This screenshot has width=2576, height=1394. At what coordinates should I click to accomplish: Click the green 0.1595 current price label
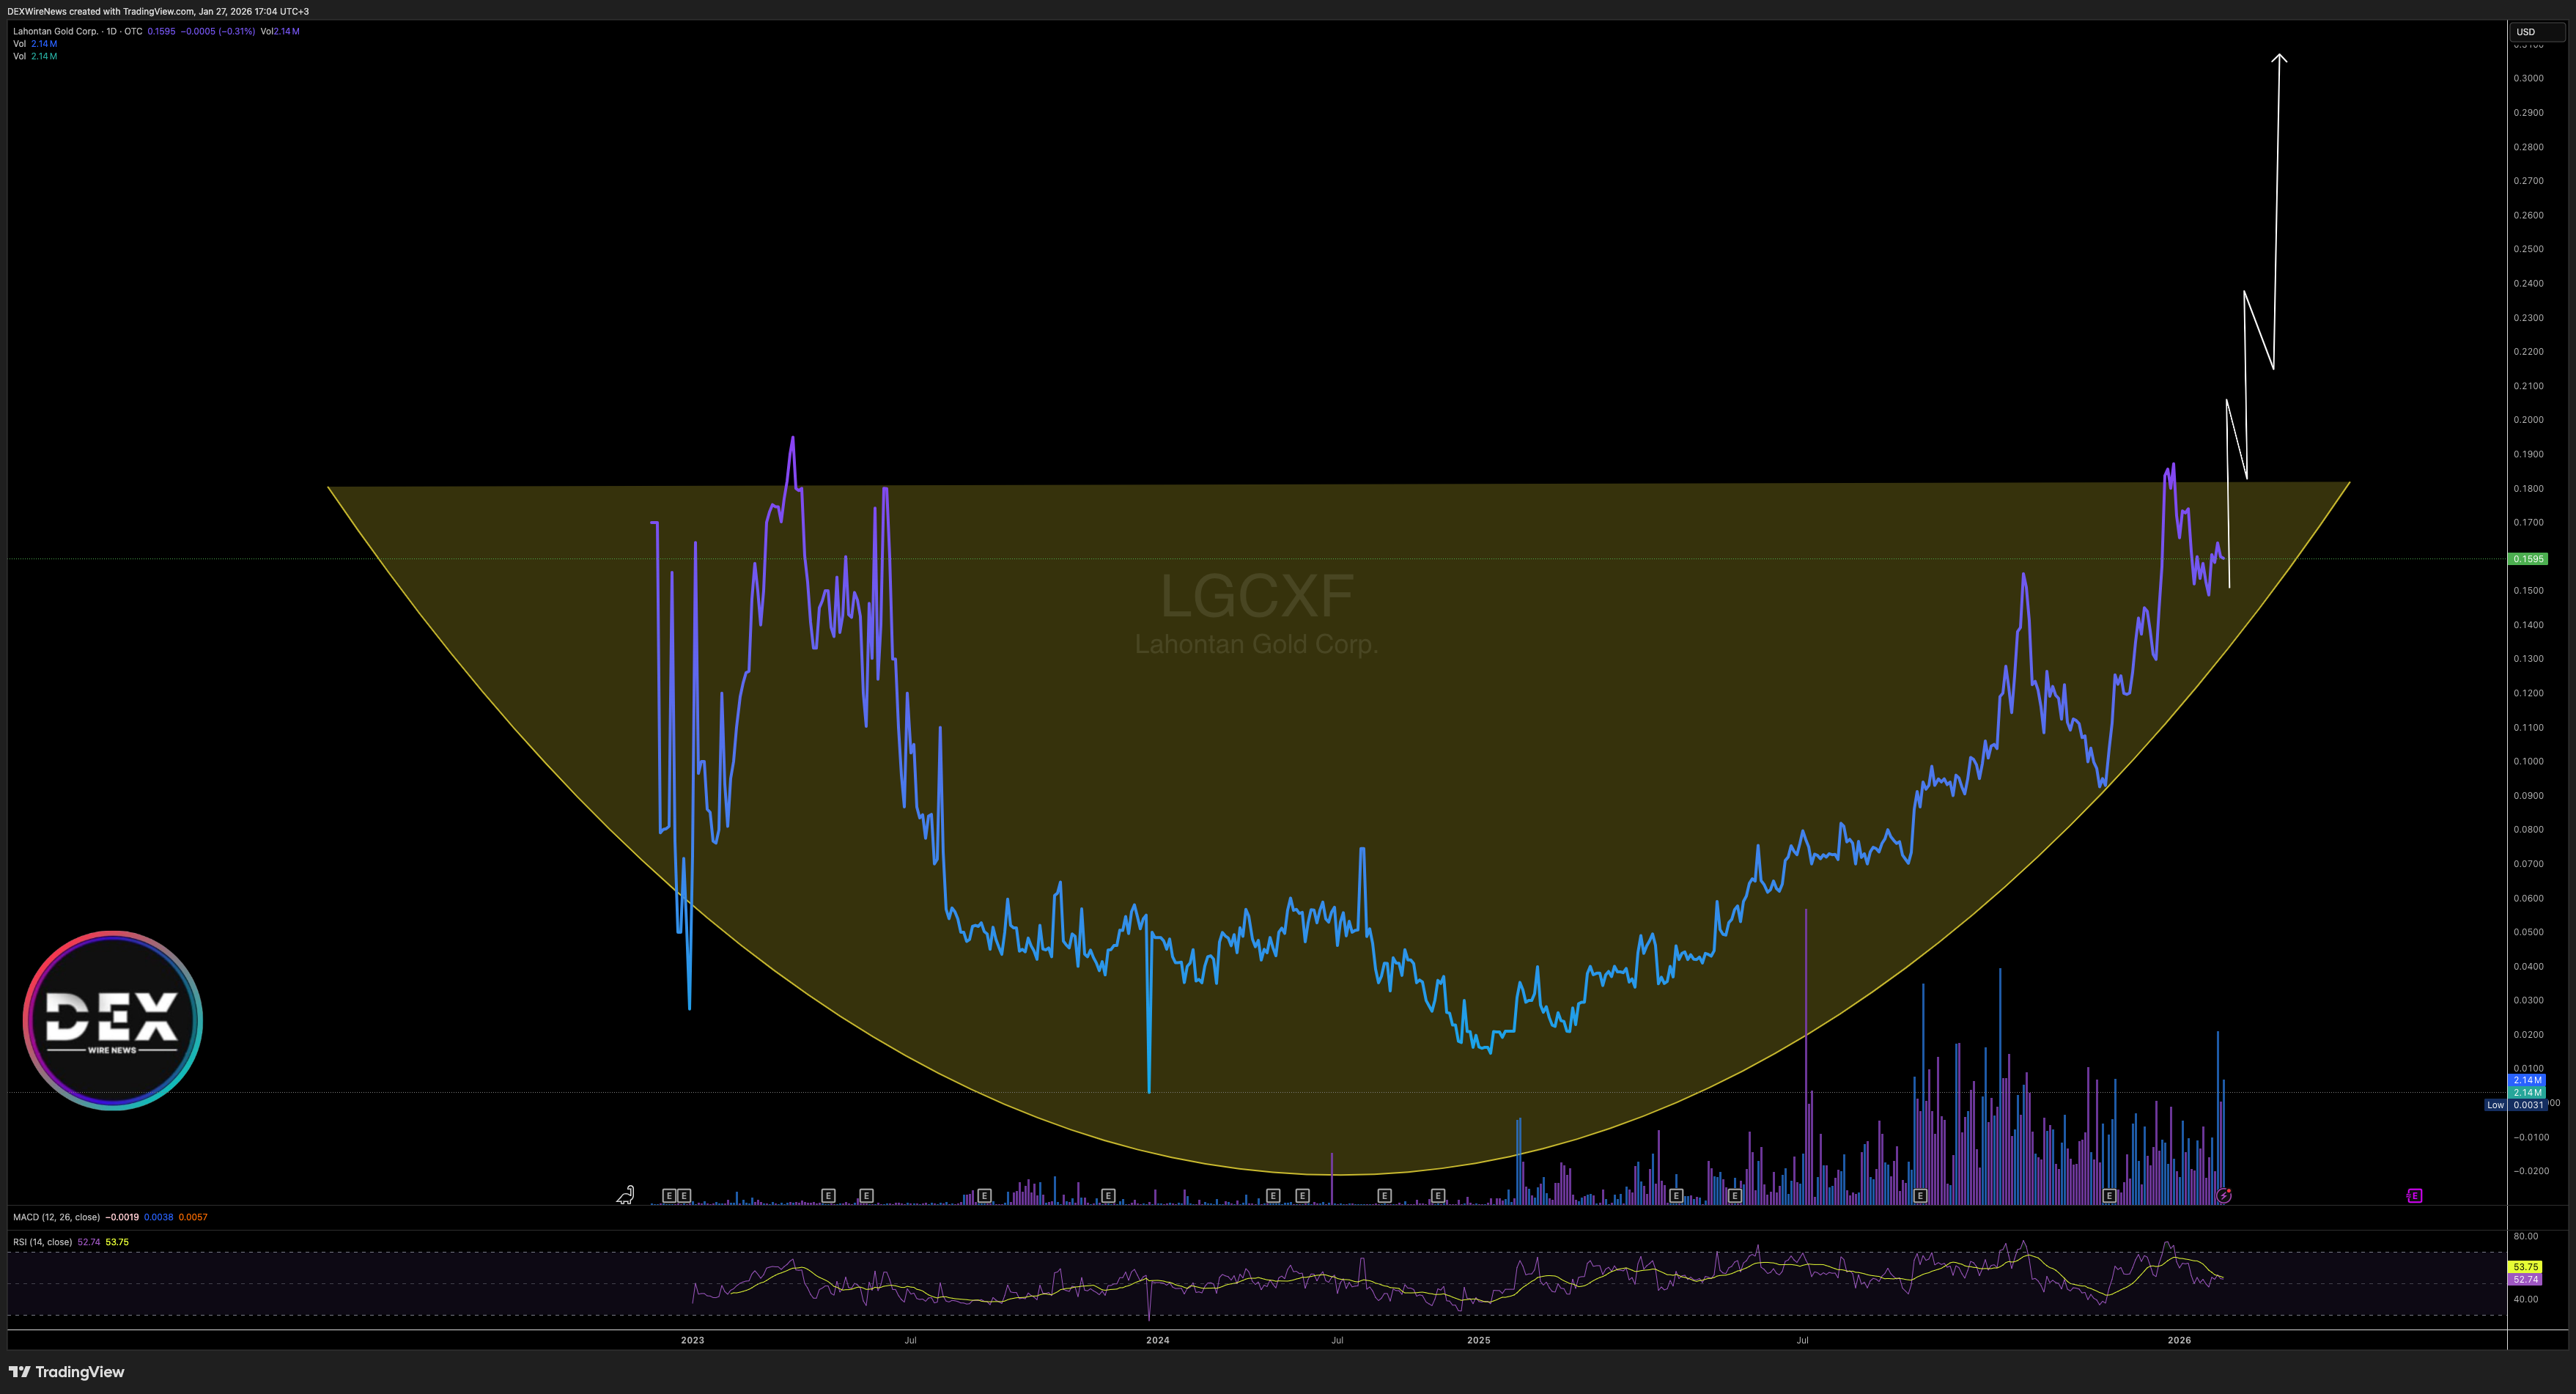2528,559
